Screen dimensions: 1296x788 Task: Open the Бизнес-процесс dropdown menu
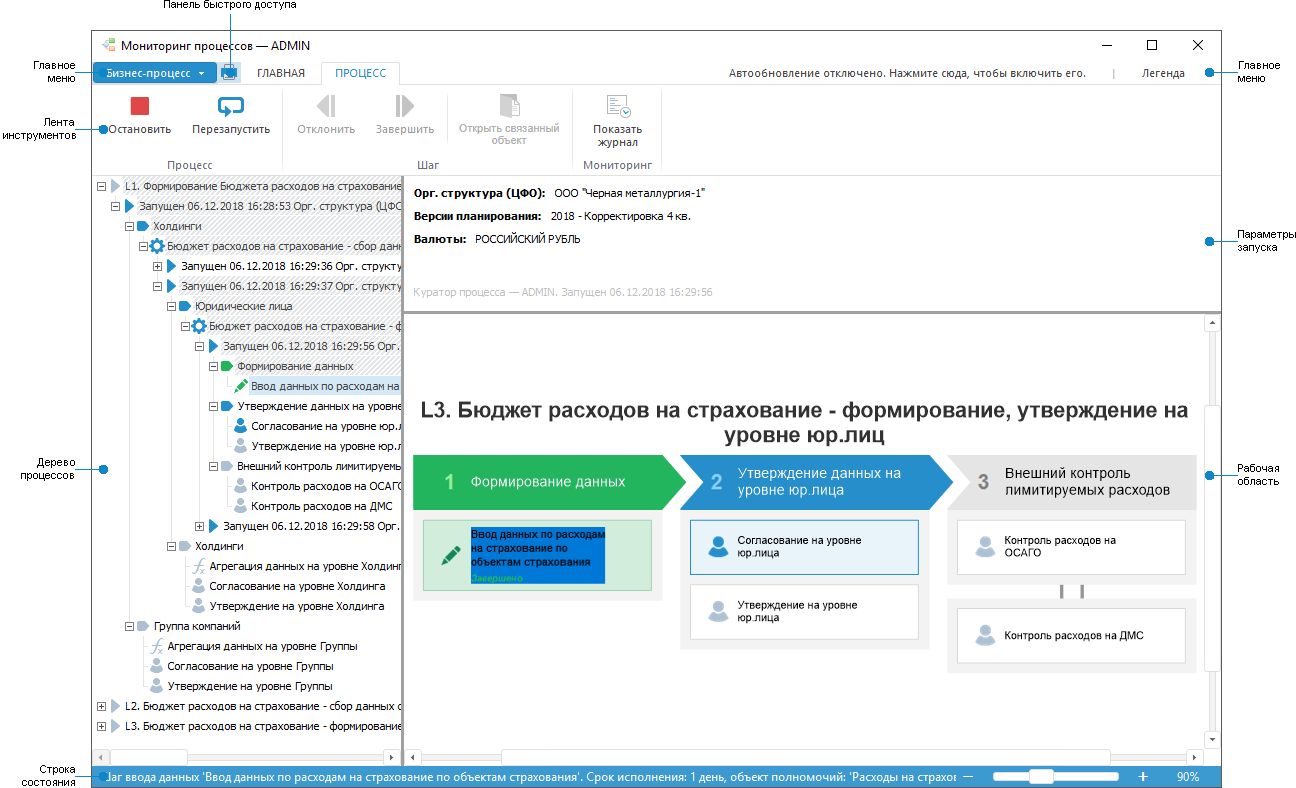[x=154, y=72]
